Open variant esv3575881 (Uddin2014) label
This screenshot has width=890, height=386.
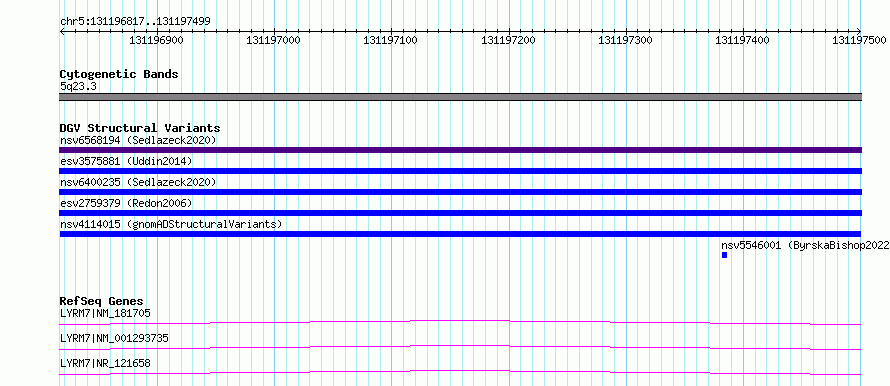tap(126, 161)
